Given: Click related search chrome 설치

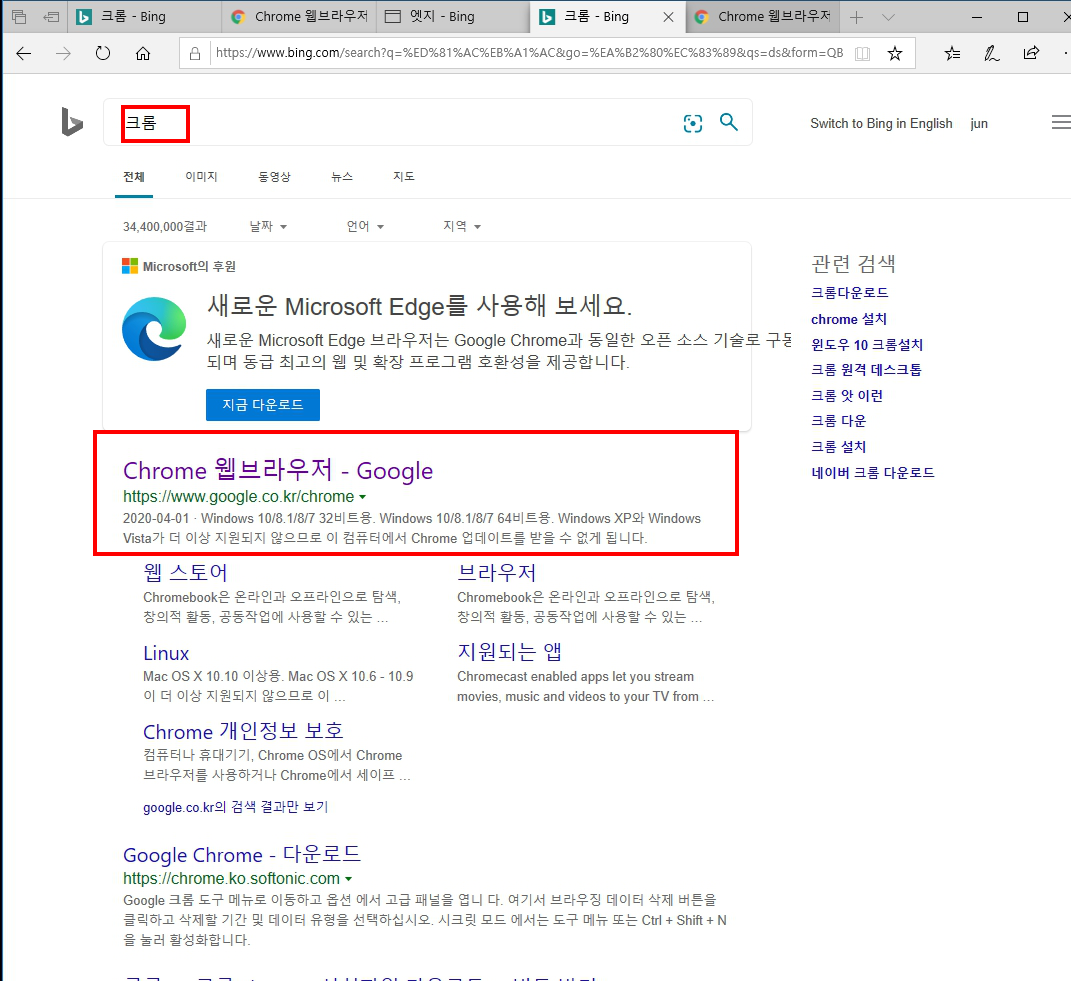Looking at the screenshot, I should (849, 319).
